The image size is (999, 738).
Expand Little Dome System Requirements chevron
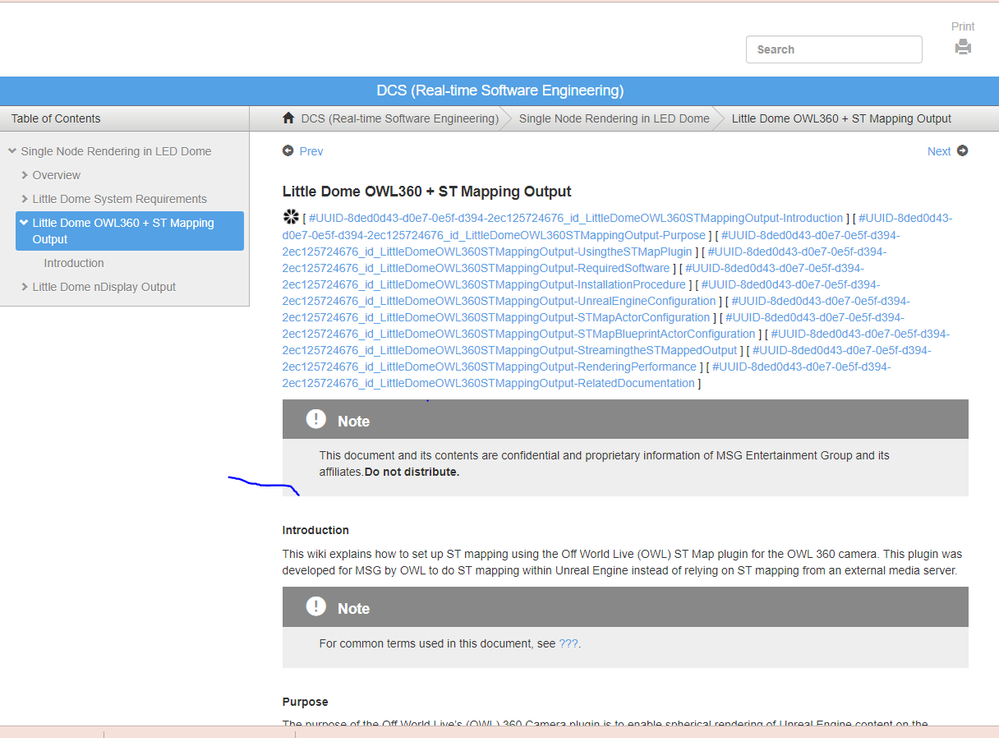pyautogui.click(x=24, y=199)
